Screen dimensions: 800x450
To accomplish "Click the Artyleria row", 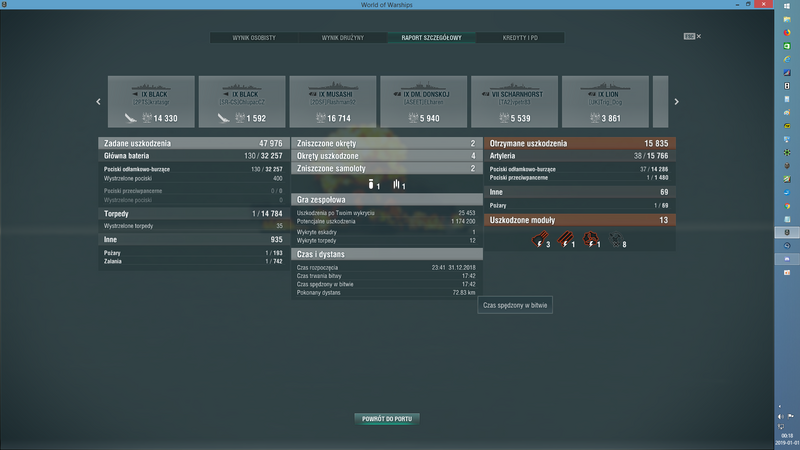I will (x=580, y=156).
